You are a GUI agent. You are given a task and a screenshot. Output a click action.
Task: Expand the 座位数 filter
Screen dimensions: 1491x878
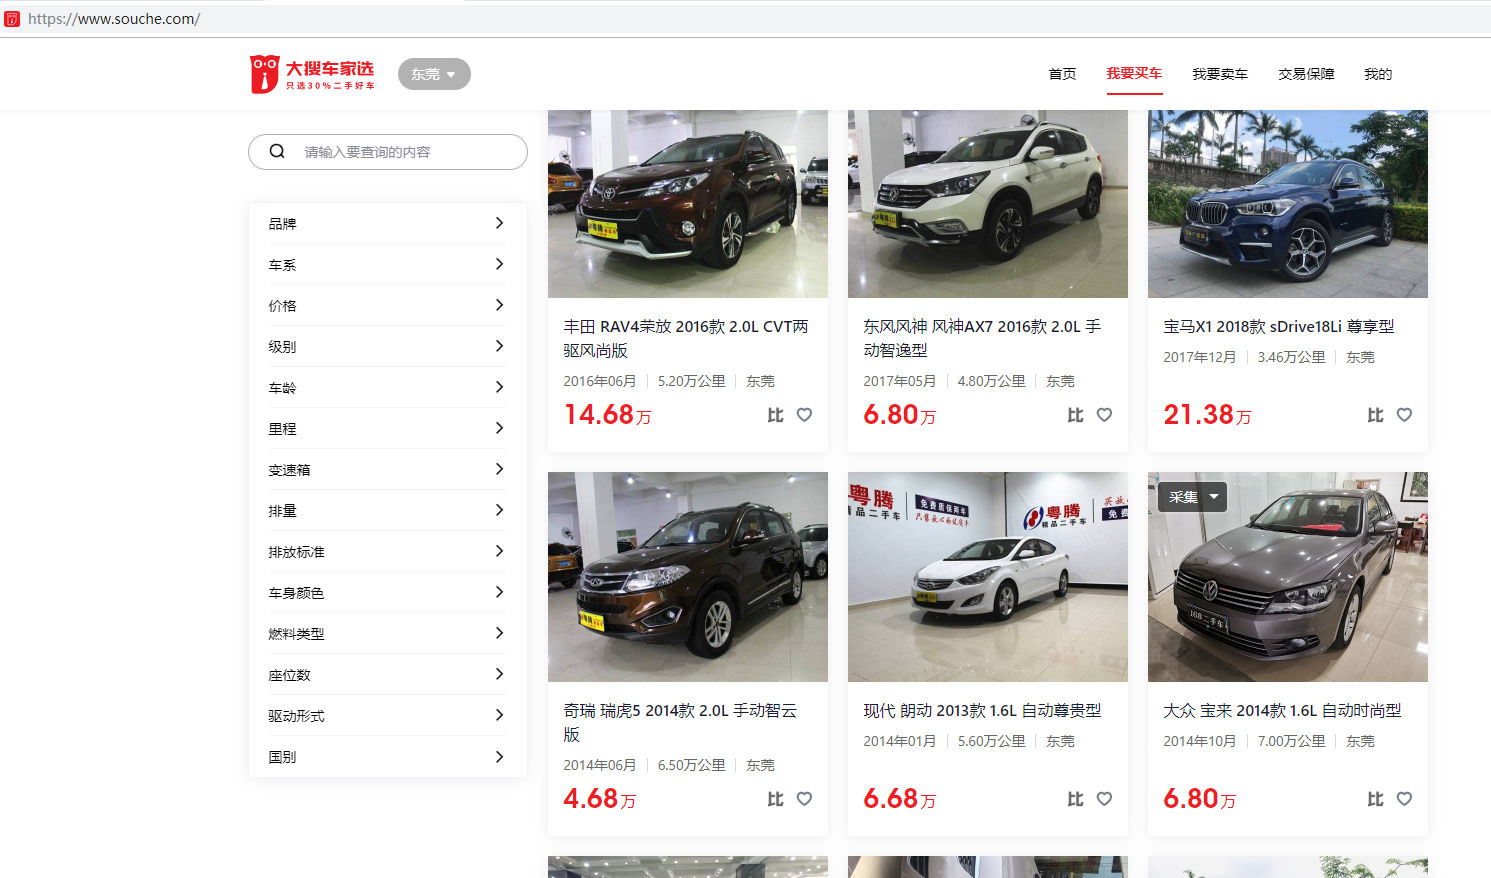[x=388, y=674]
